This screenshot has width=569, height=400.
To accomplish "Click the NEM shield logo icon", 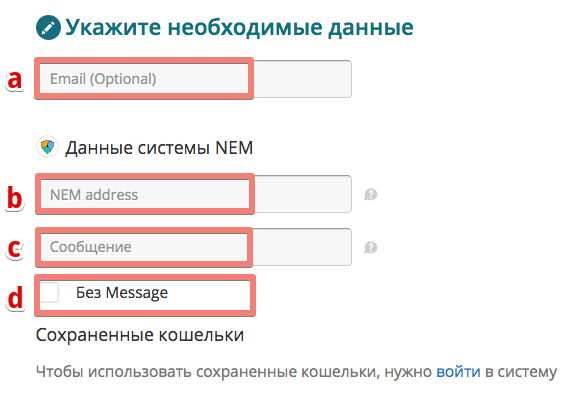I will pos(48,147).
